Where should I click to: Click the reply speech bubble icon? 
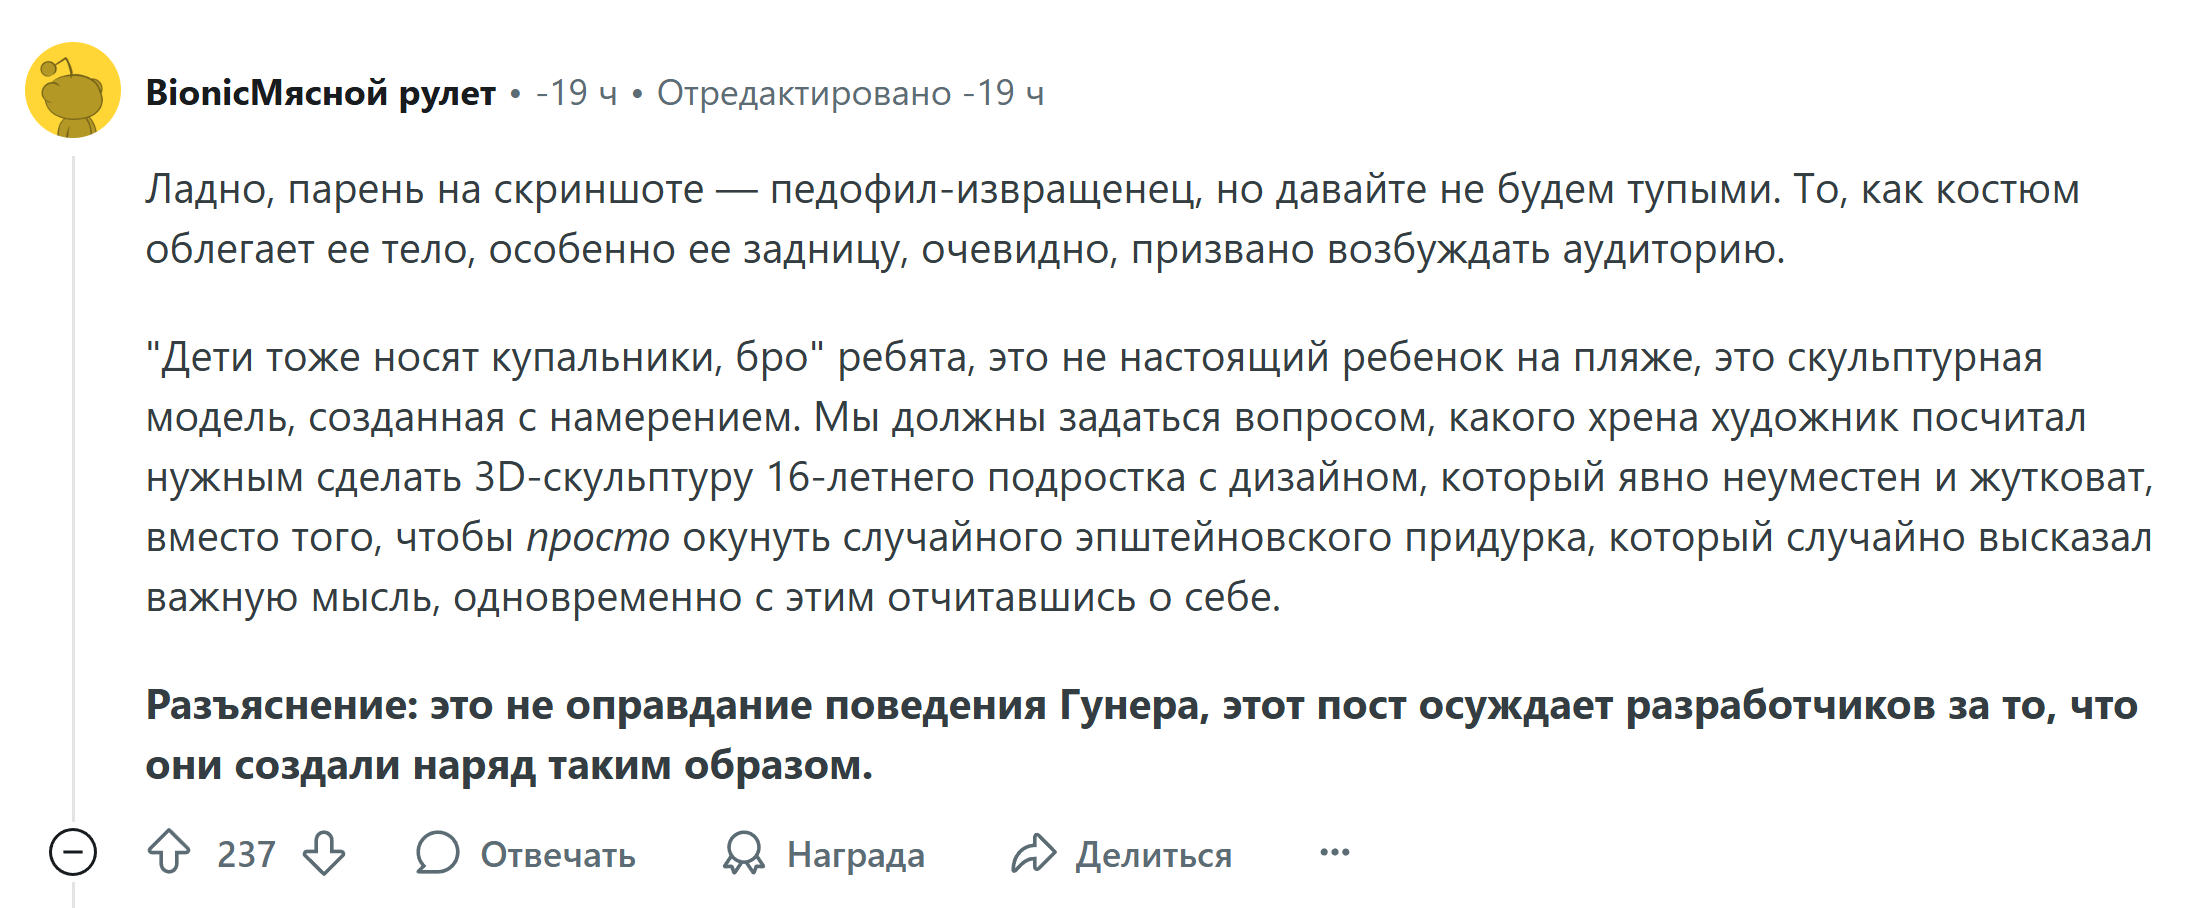tap(437, 853)
